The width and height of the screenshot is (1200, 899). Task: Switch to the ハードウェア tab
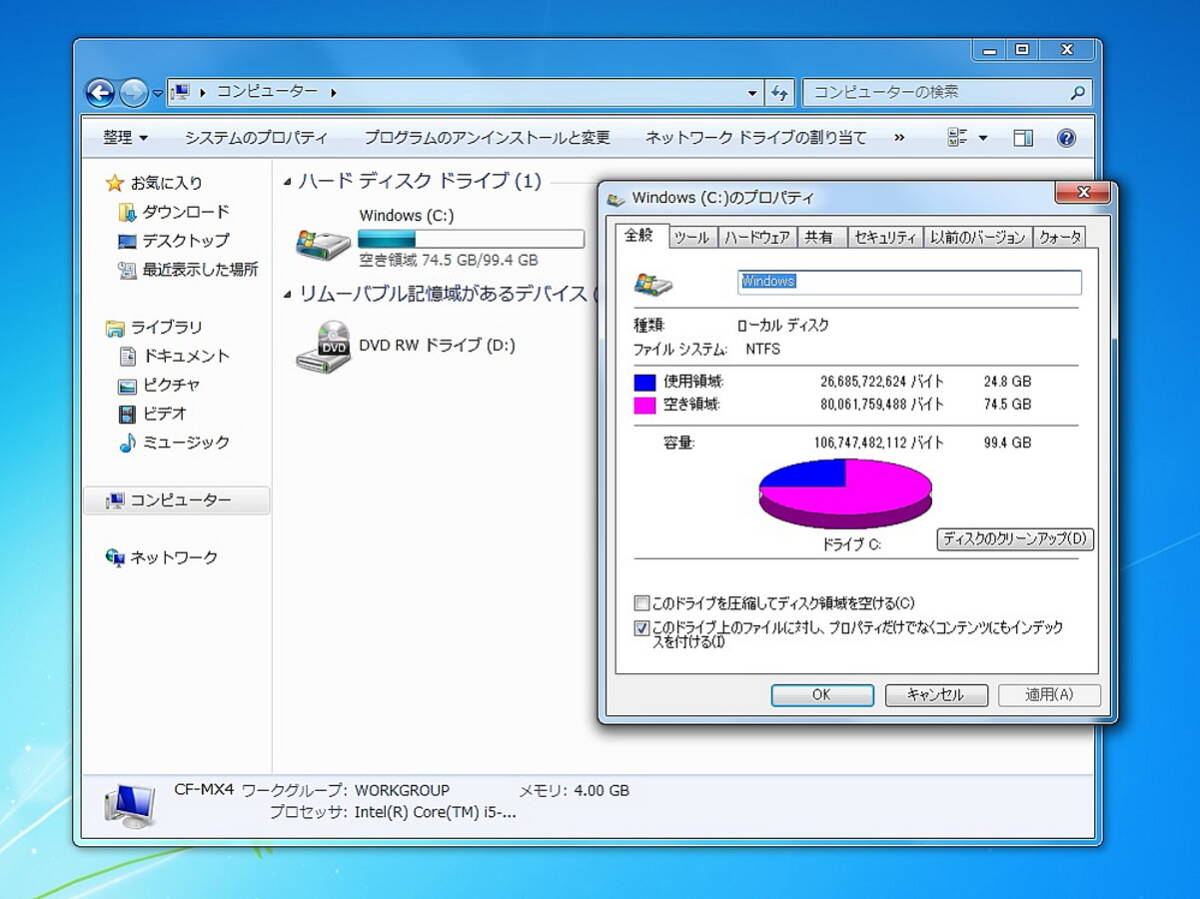[x=757, y=237]
